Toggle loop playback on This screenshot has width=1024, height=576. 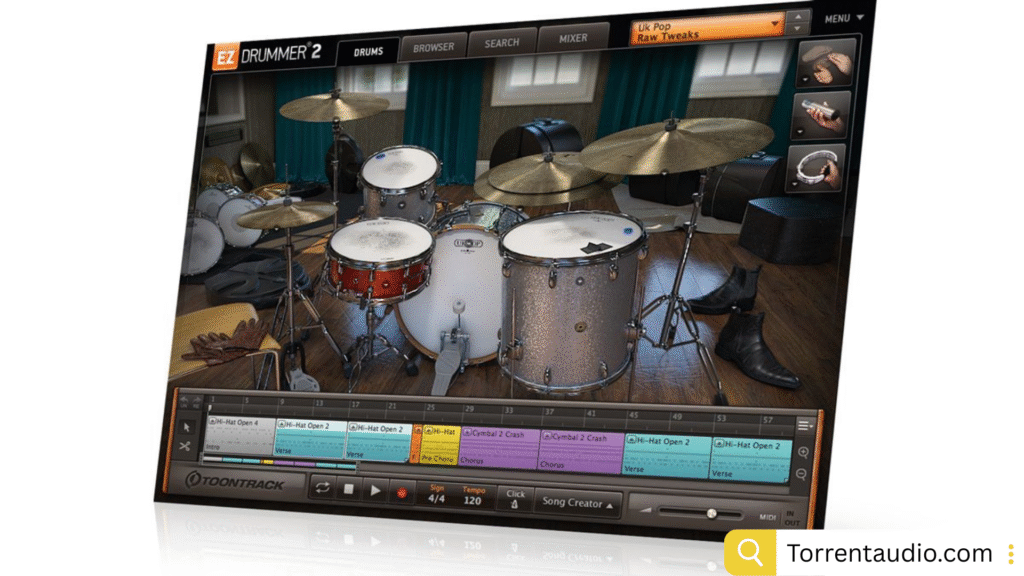pyautogui.click(x=322, y=488)
